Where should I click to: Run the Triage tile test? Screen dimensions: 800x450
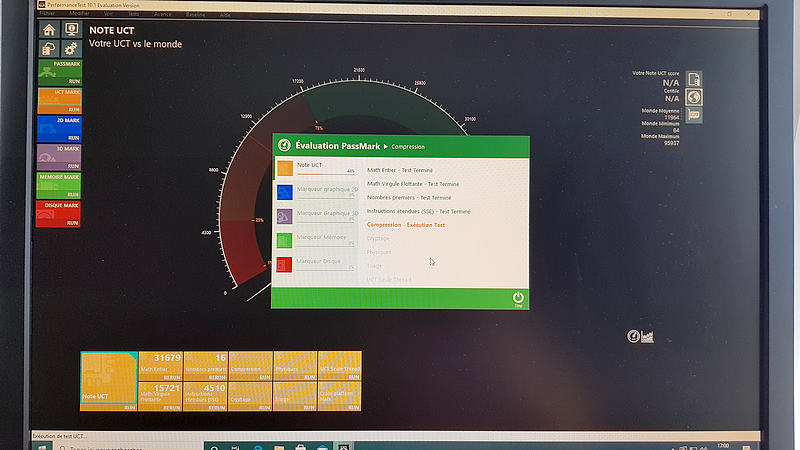309,408
